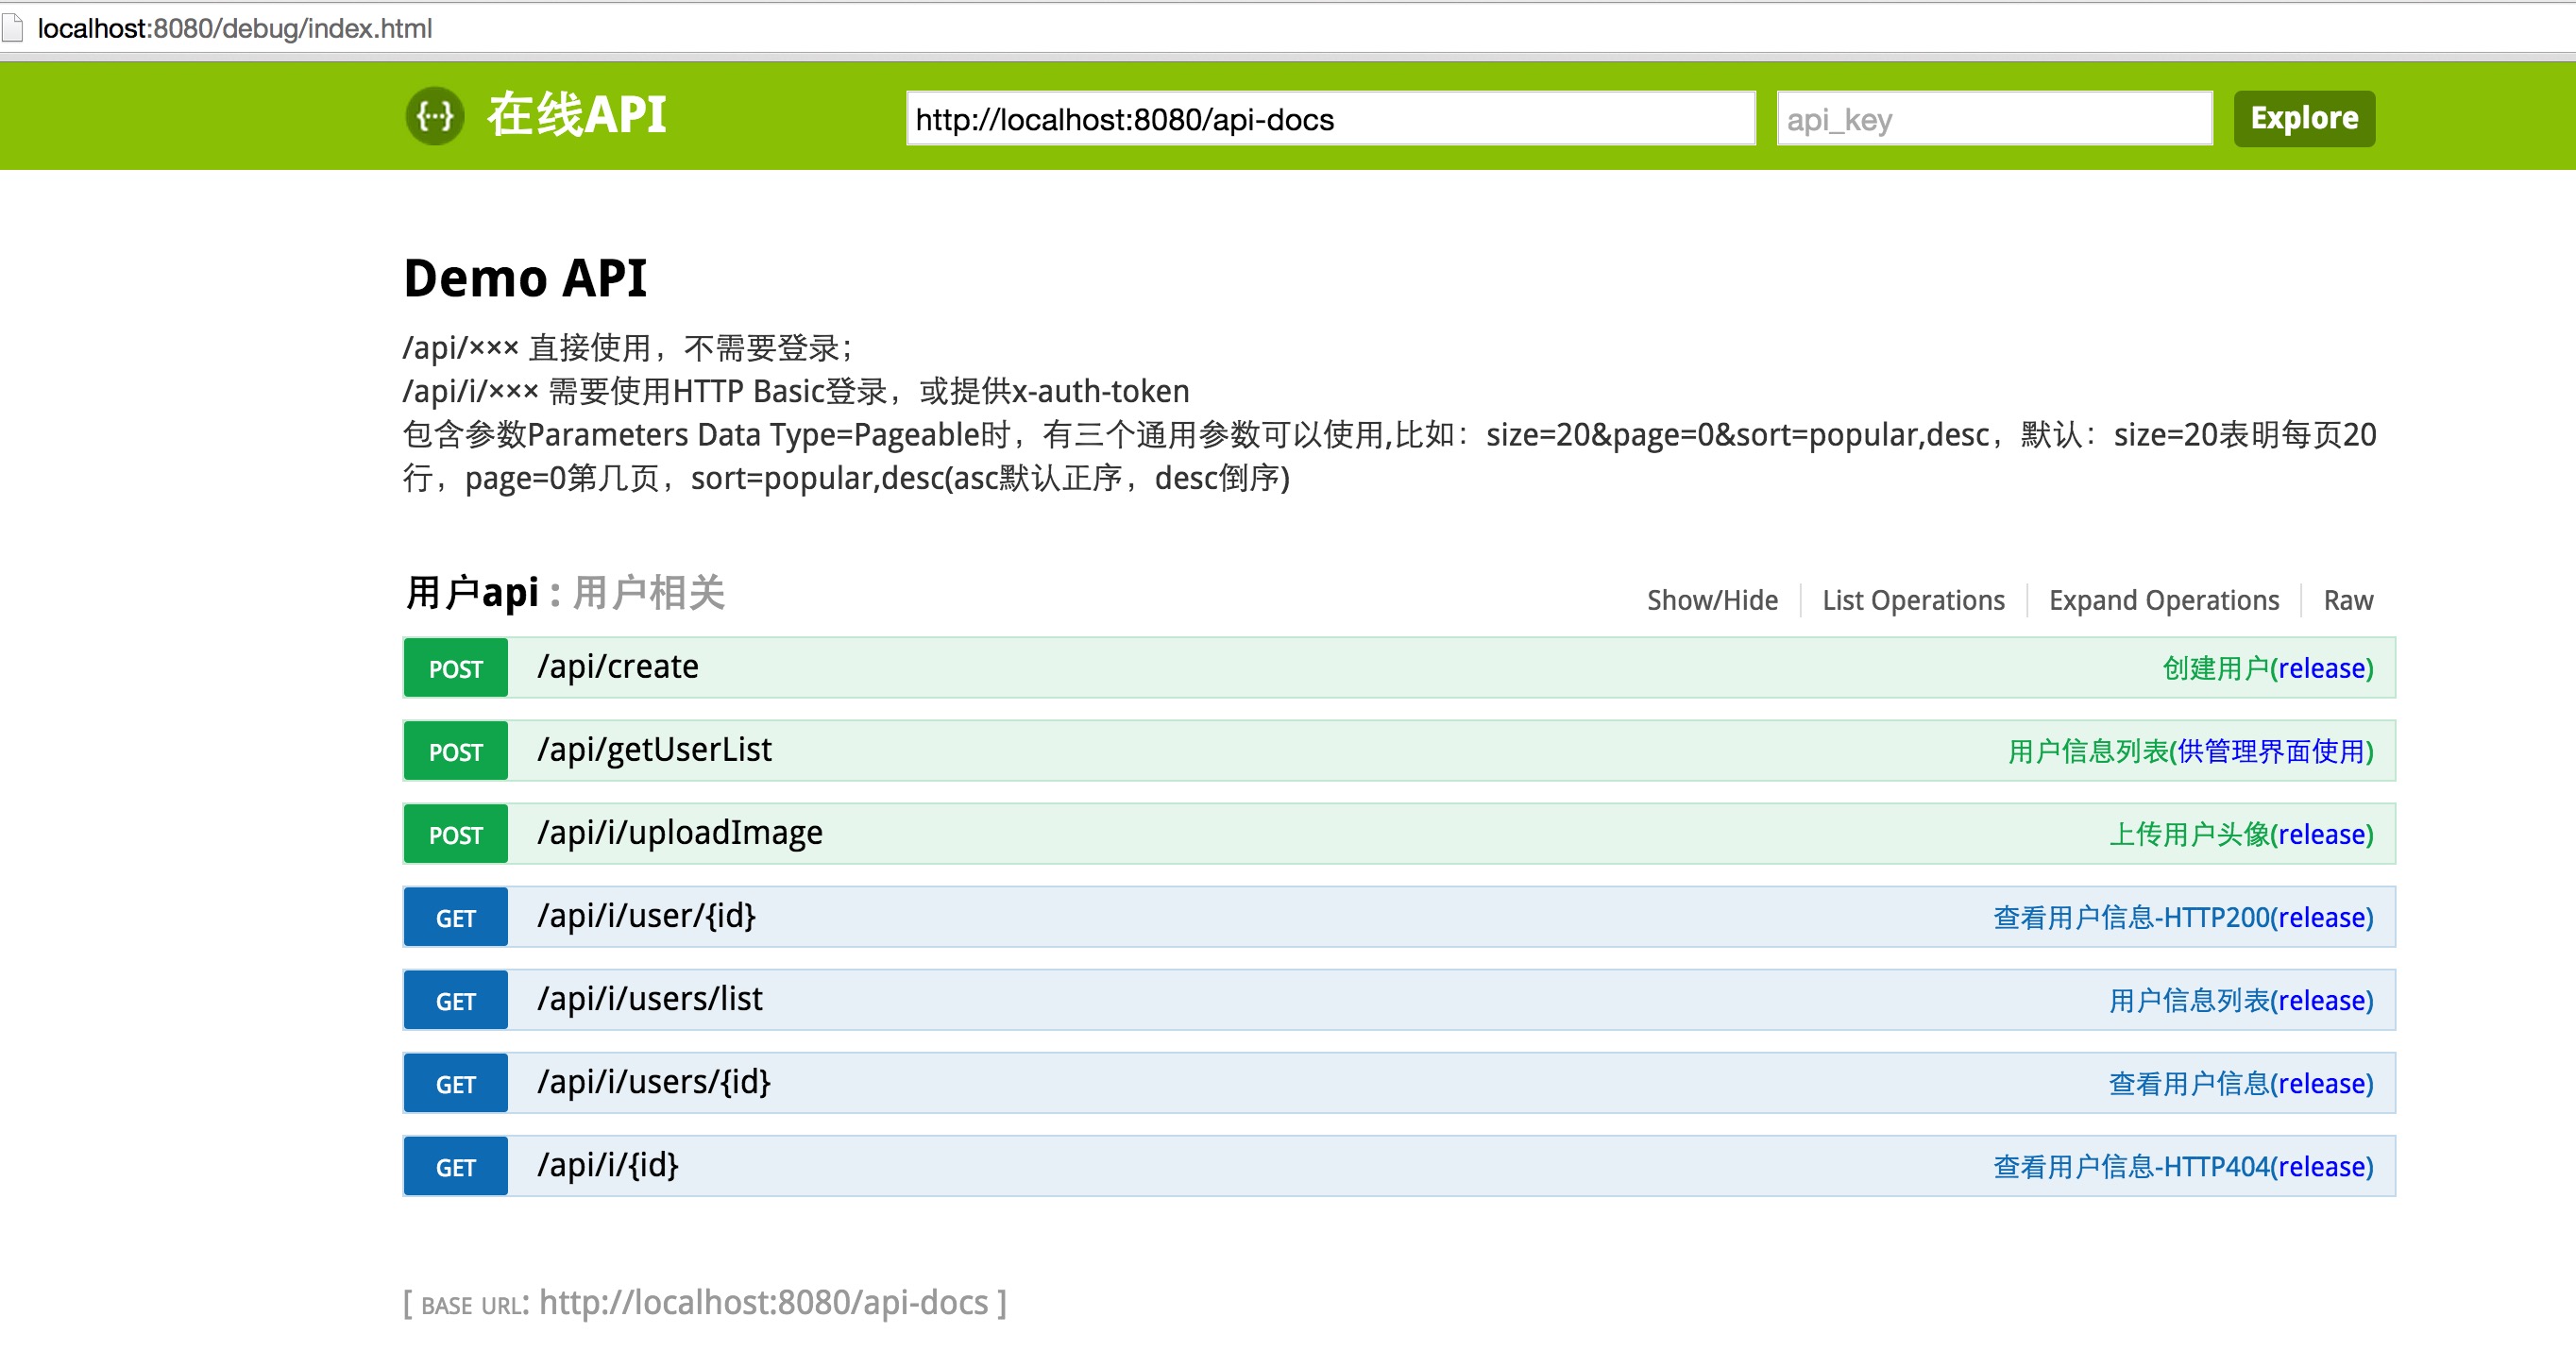The width and height of the screenshot is (2576, 1367).
Task: Click 用户信息列表(供管理界面使用) description
Action: (x=2190, y=751)
